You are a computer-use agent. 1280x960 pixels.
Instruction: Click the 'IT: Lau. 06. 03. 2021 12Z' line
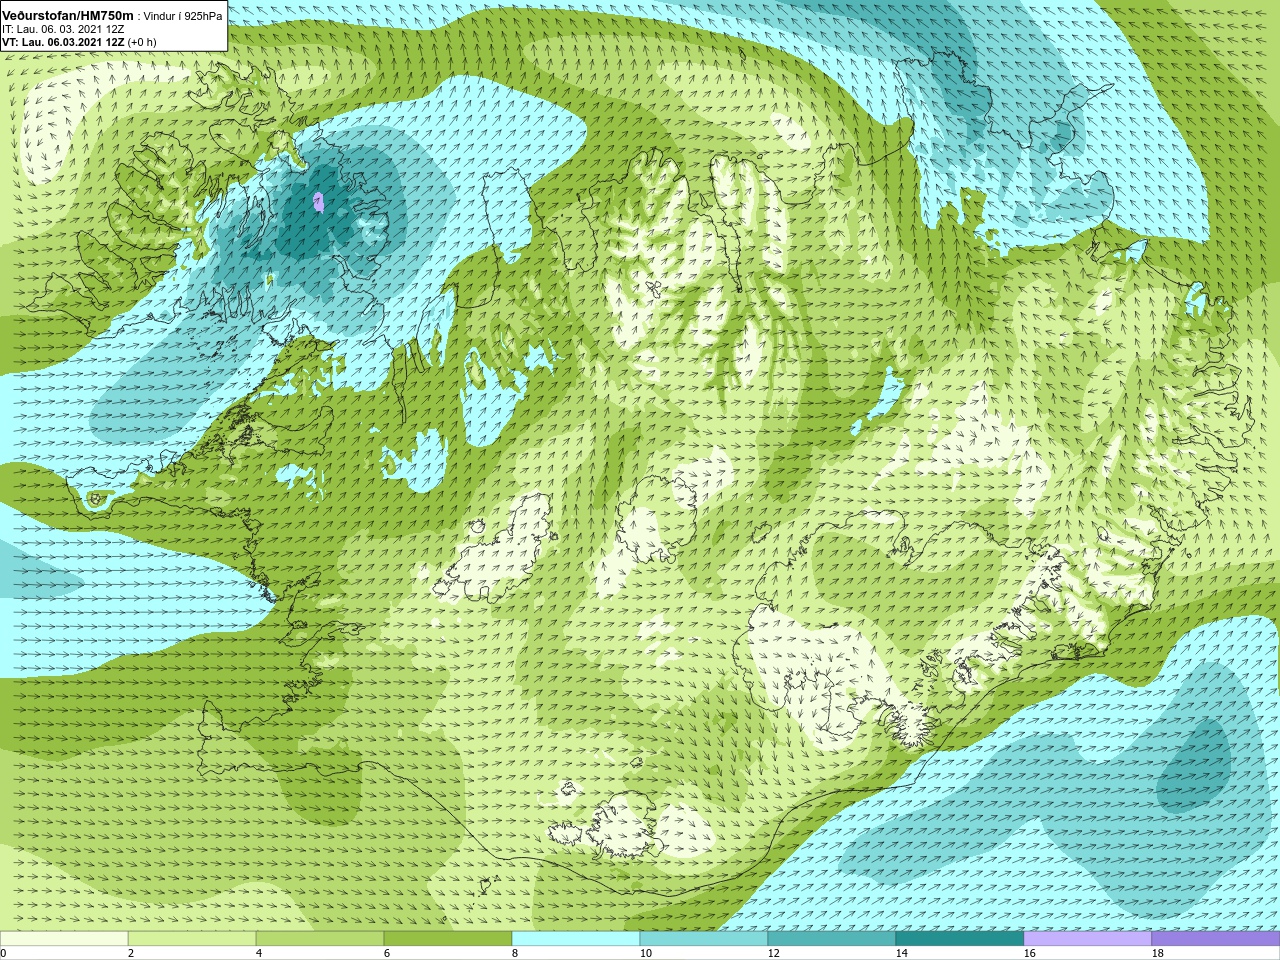[63, 29]
